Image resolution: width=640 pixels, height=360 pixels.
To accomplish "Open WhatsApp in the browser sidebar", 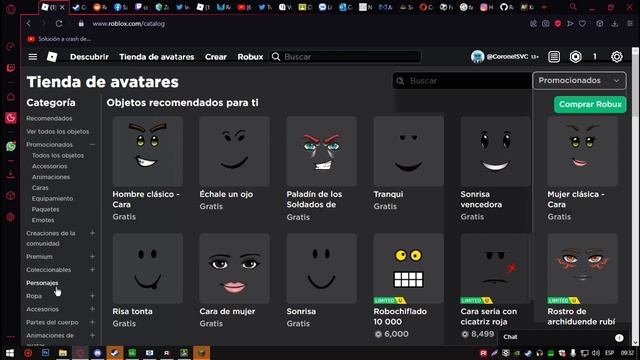I will (x=11, y=146).
